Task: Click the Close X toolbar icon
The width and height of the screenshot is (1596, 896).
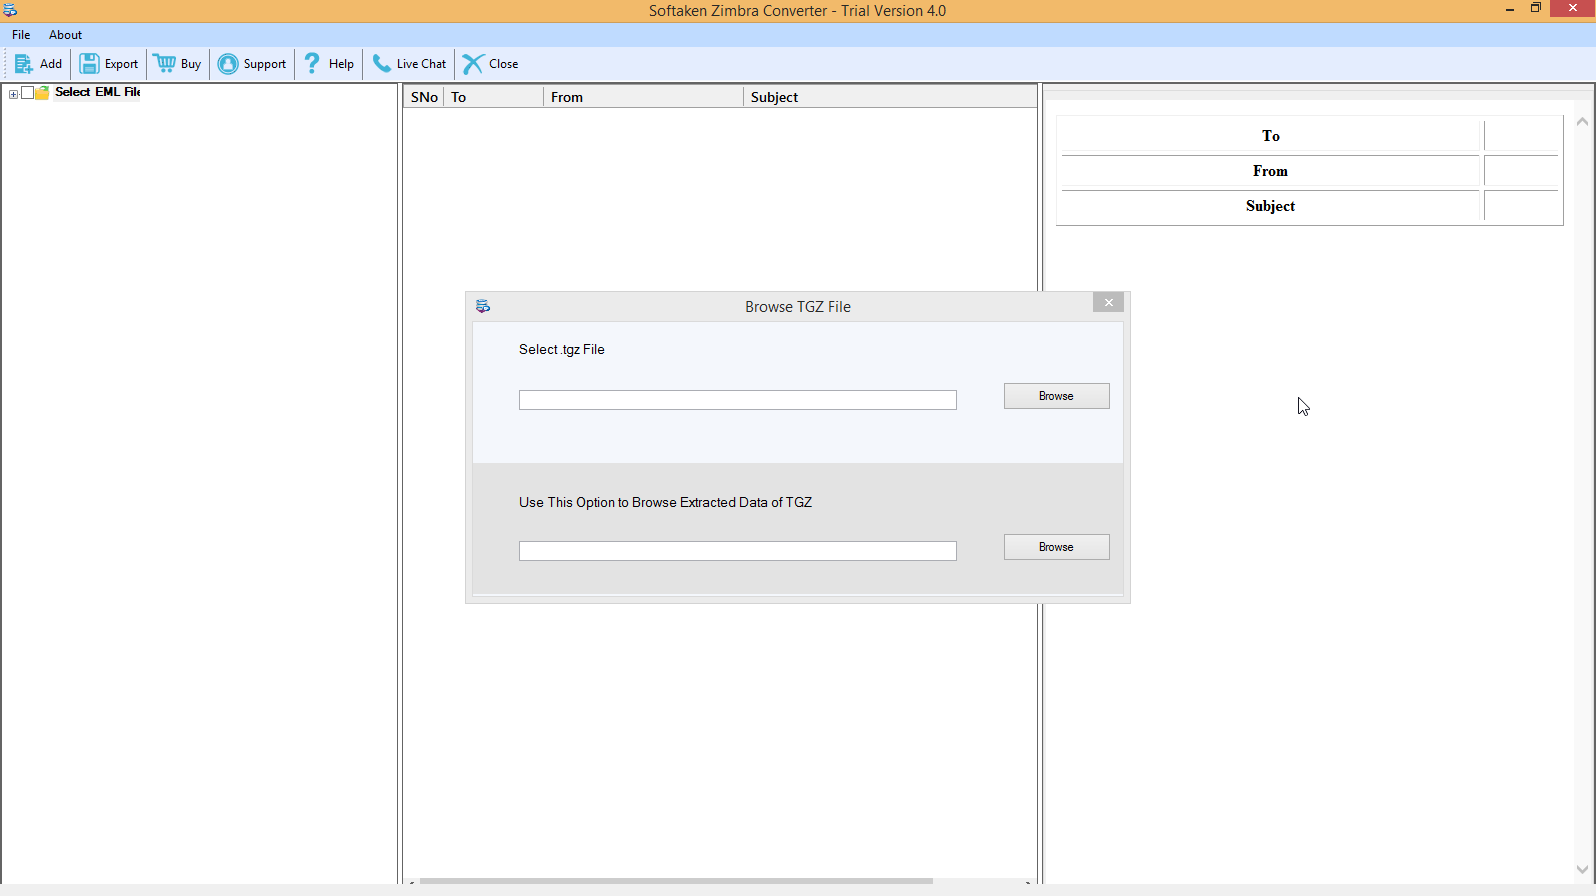Action: tap(473, 64)
